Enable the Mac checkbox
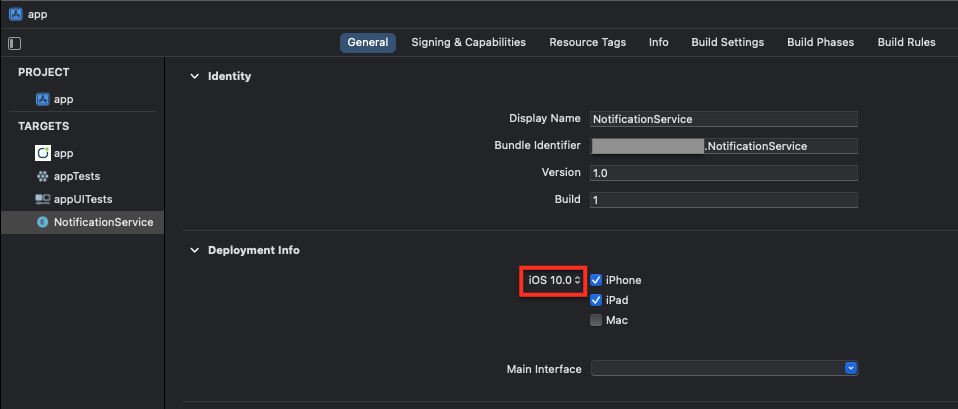This screenshot has width=958, height=409. click(596, 320)
